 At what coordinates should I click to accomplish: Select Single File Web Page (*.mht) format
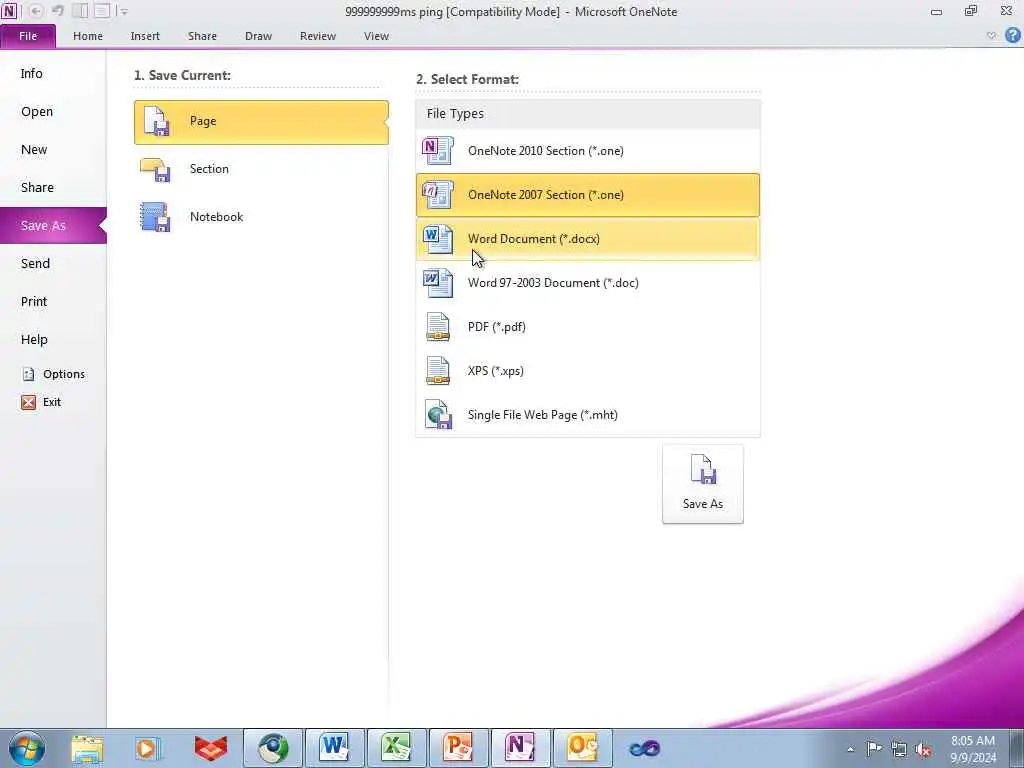(x=588, y=415)
